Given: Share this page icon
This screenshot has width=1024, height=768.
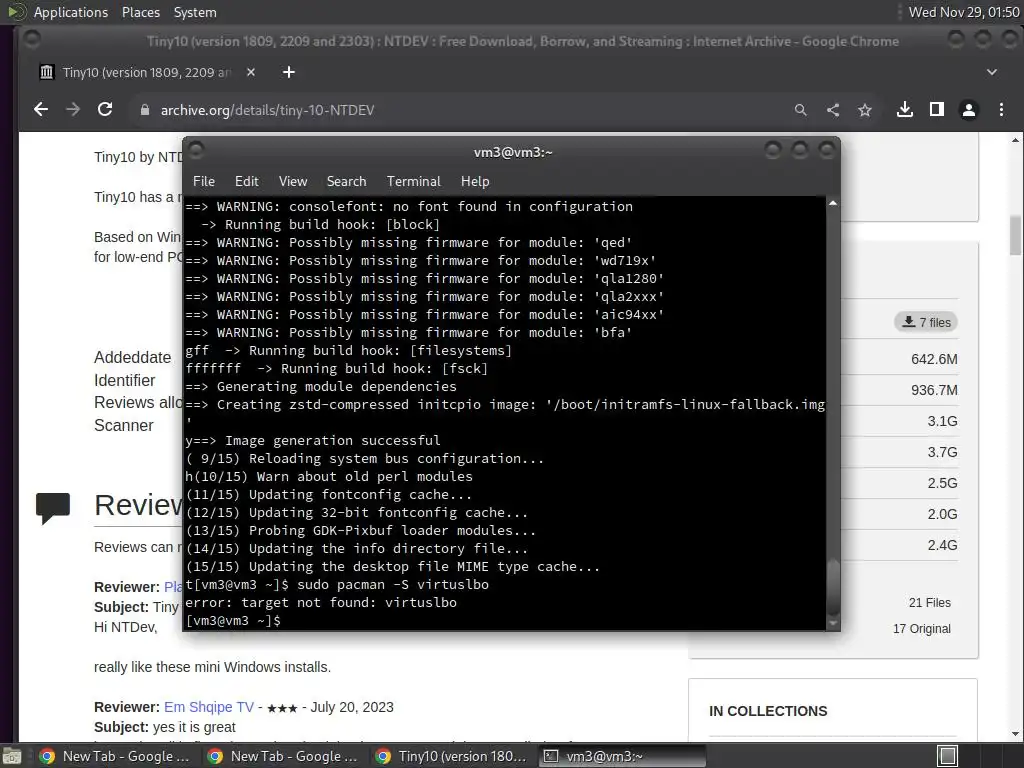Looking at the screenshot, I should [x=833, y=110].
